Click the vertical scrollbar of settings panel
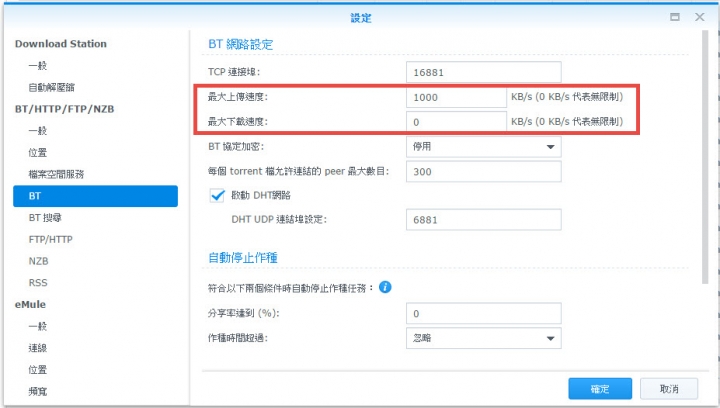This screenshot has width=720, height=408. point(705,157)
